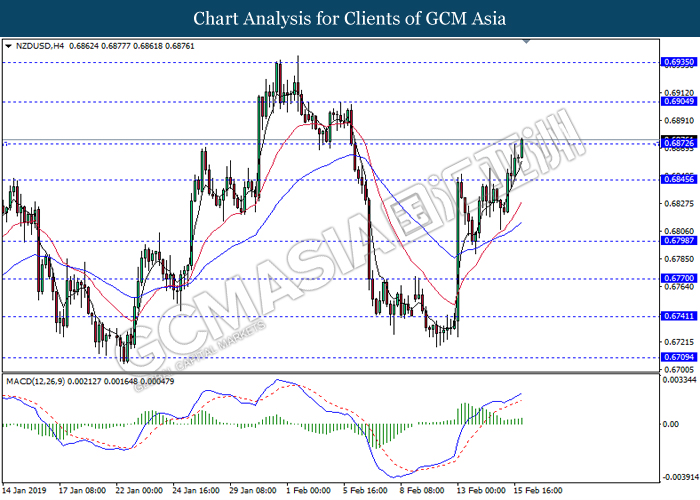This screenshot has height=500, width=700.
Task: Select the 0.69049 price level label
Action: click(679, 101)
